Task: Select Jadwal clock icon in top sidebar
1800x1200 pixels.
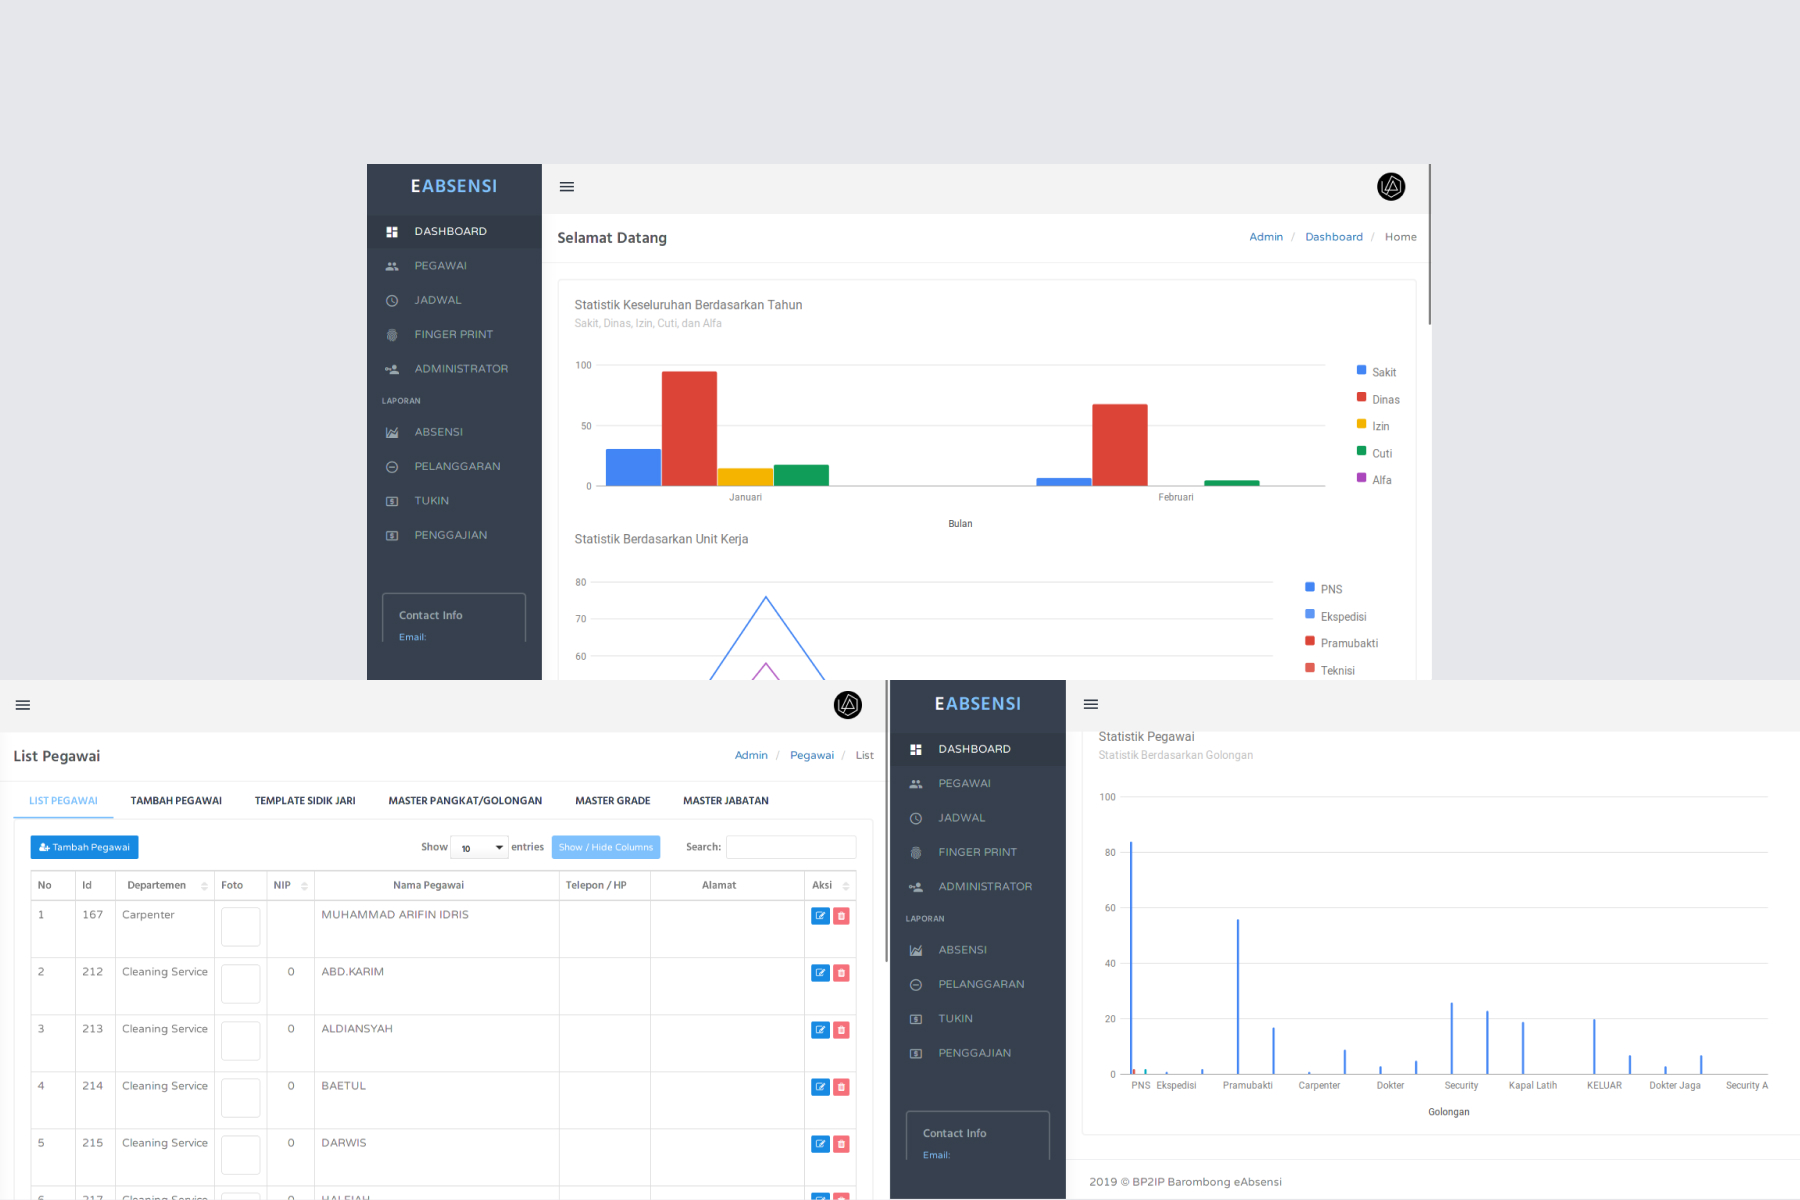Action: coord(392,300)
